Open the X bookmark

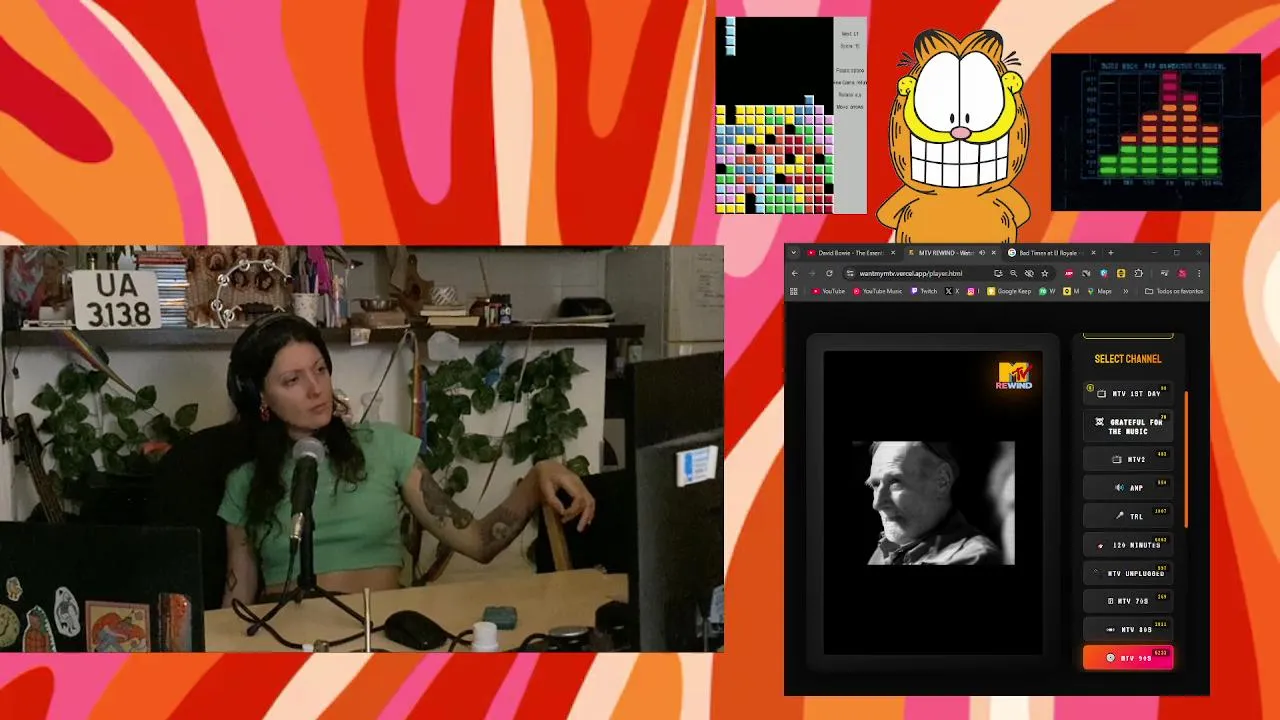pos(953,291)
